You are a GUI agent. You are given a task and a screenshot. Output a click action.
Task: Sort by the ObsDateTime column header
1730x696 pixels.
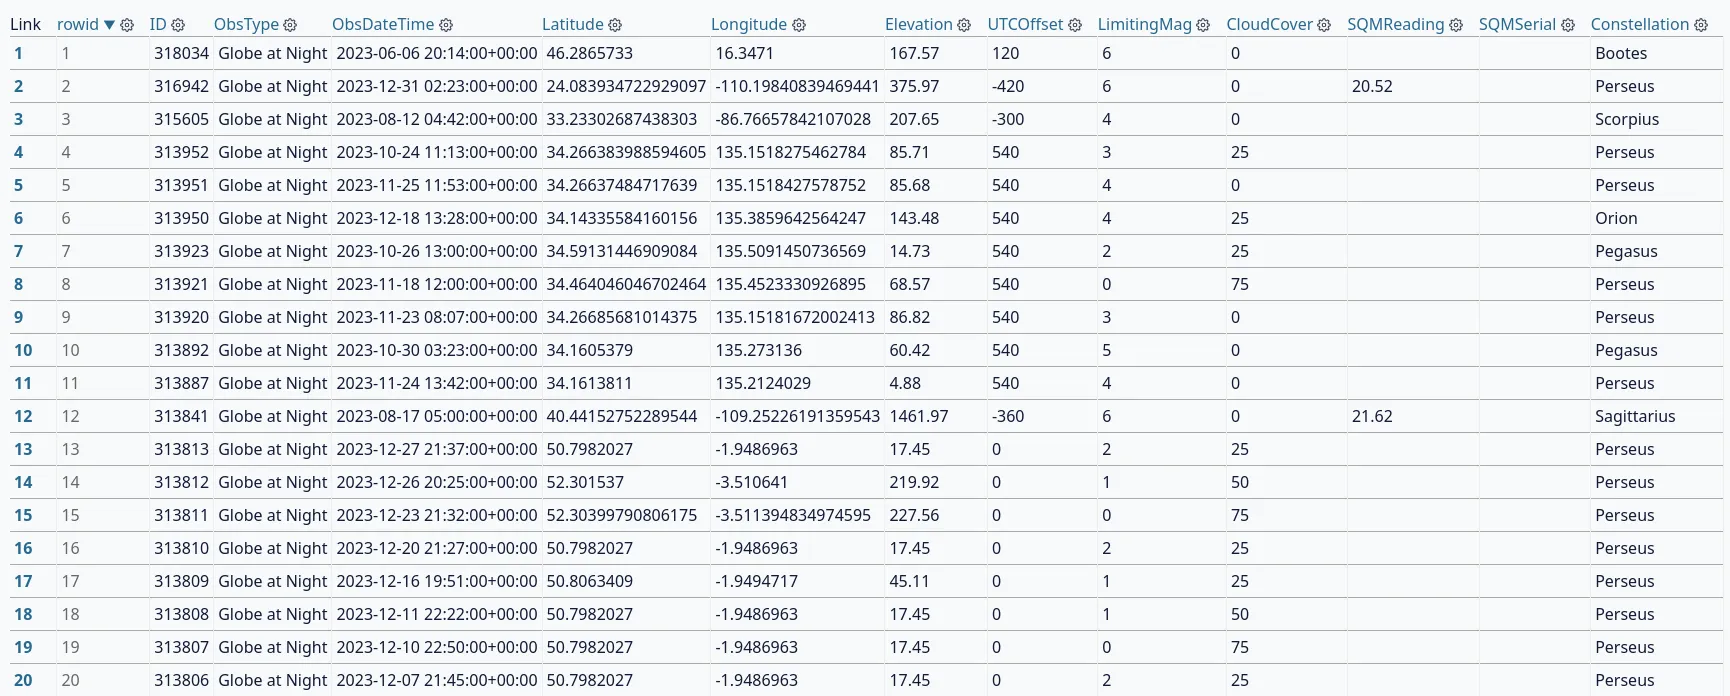tap(383, 24)
